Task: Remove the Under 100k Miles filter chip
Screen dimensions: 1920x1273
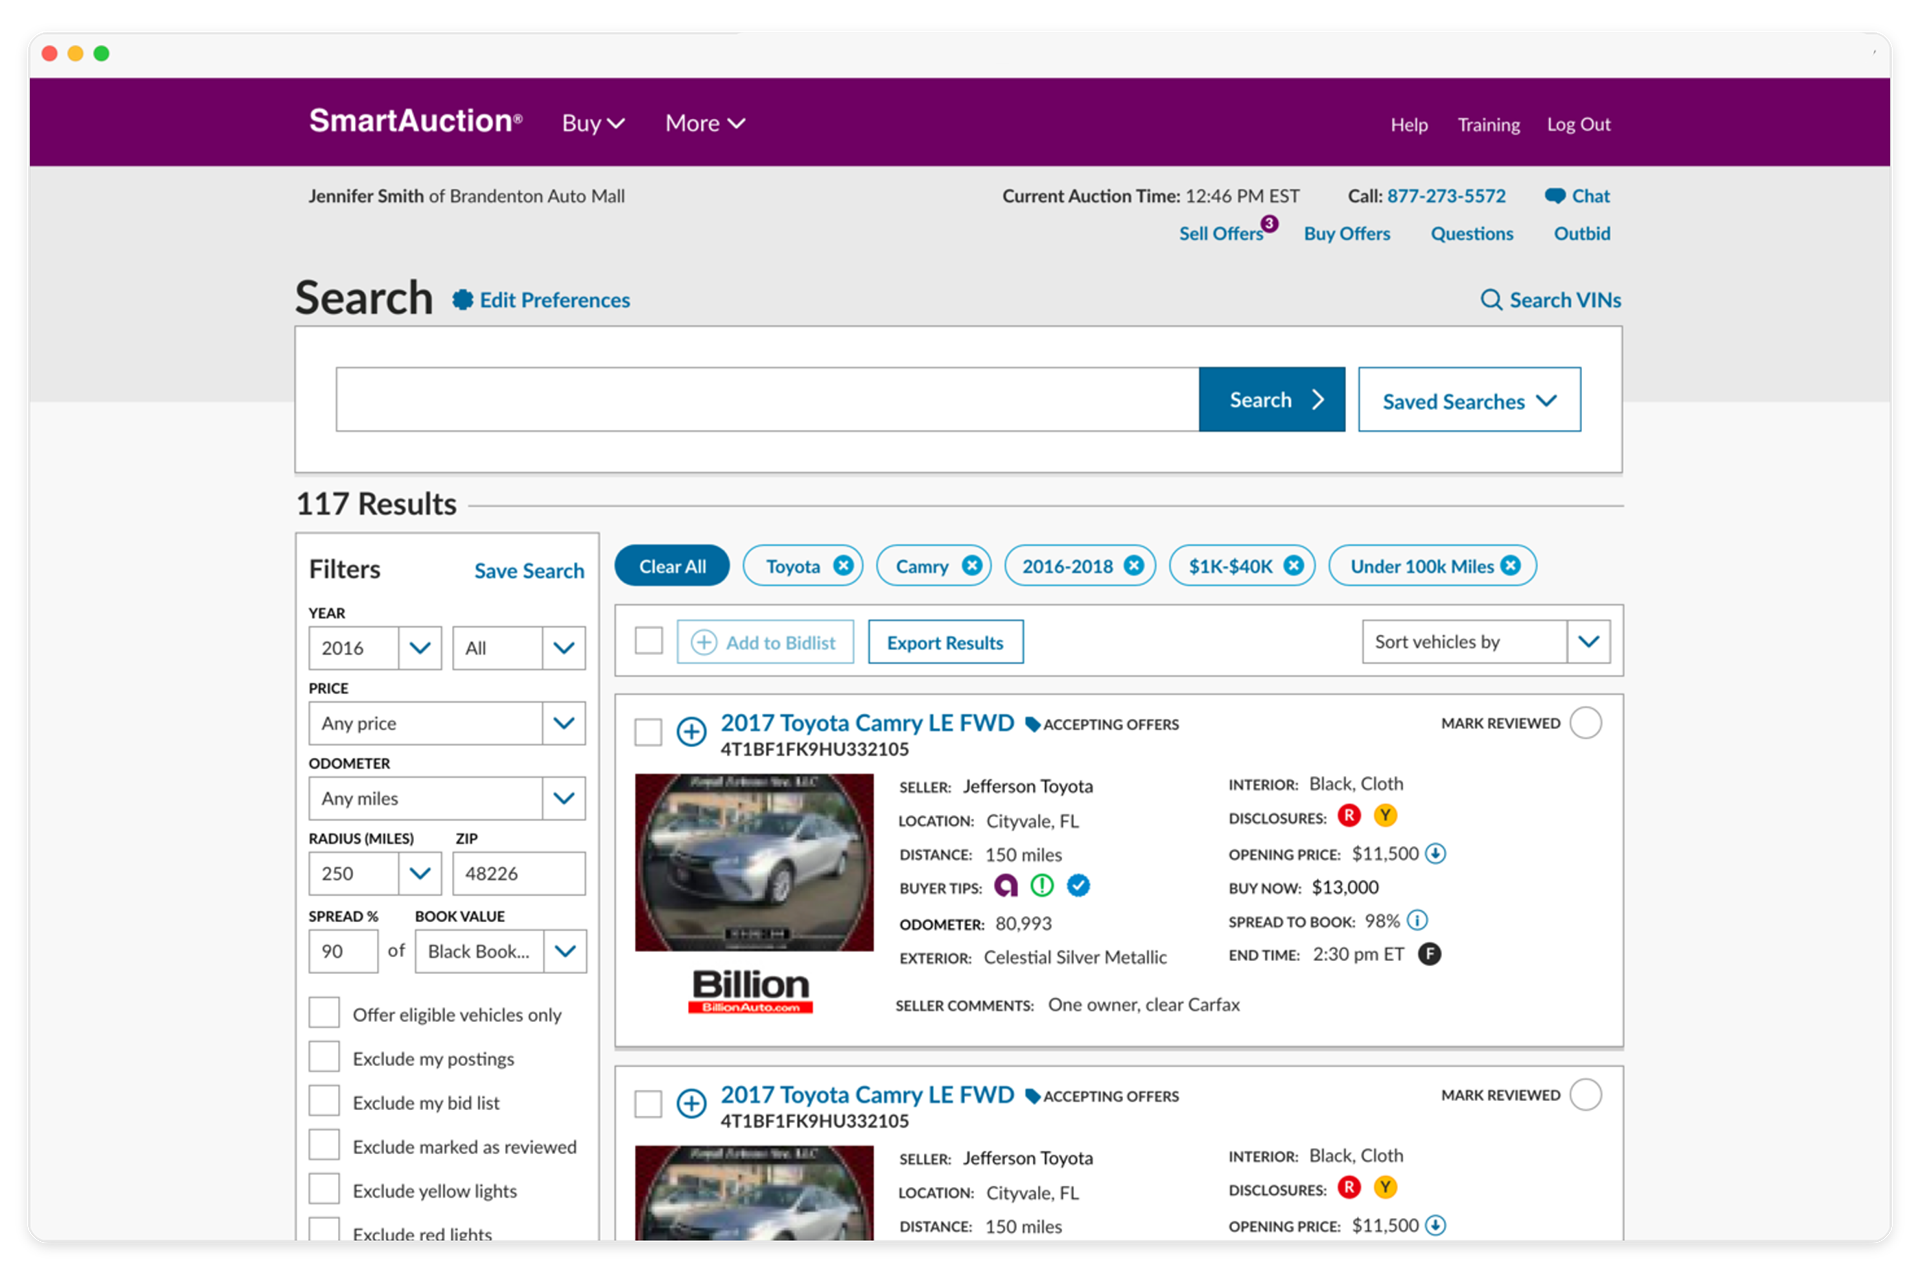Action: point(1511,566)
